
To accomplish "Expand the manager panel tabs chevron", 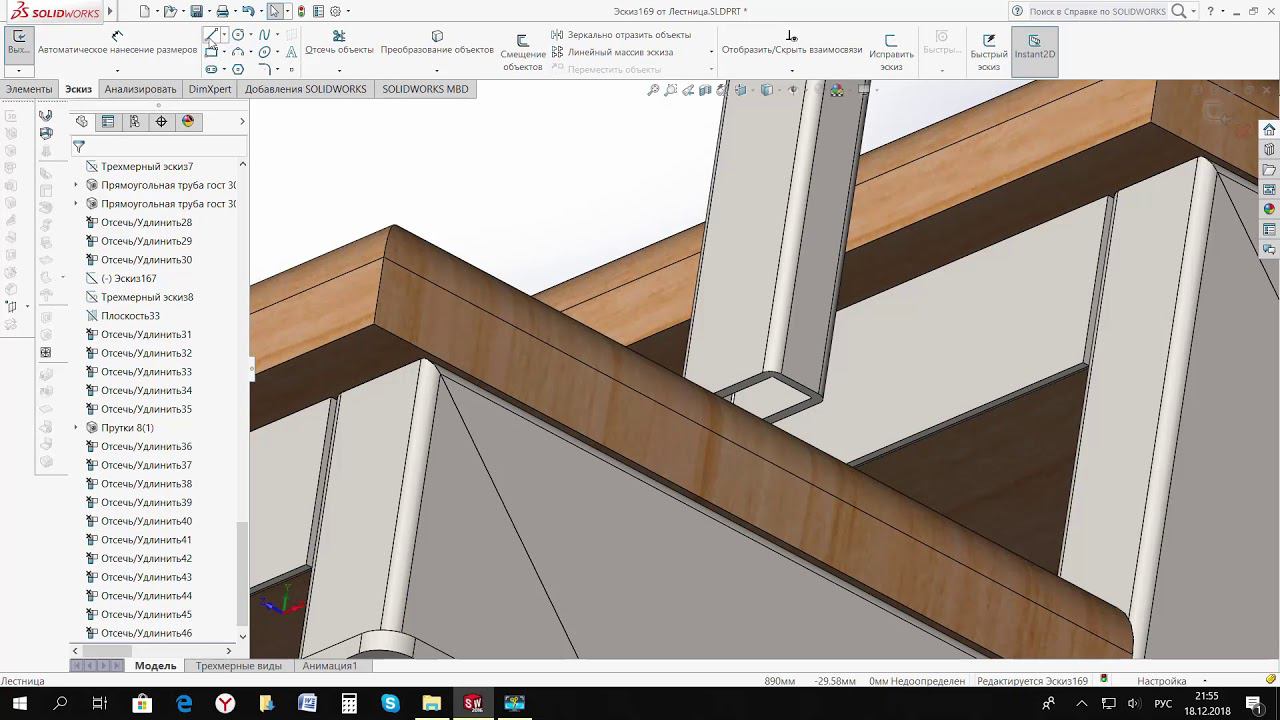I will pos(242,121).
